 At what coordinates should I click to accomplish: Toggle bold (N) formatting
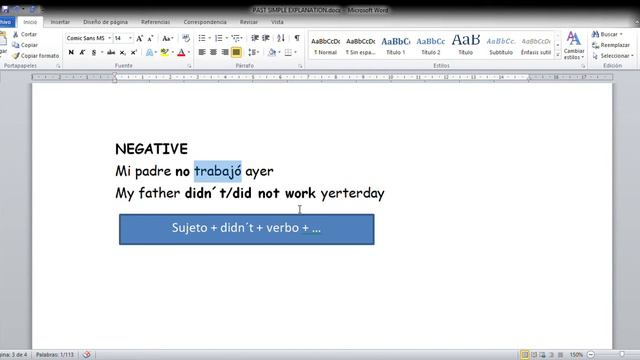tap(71, 52)
